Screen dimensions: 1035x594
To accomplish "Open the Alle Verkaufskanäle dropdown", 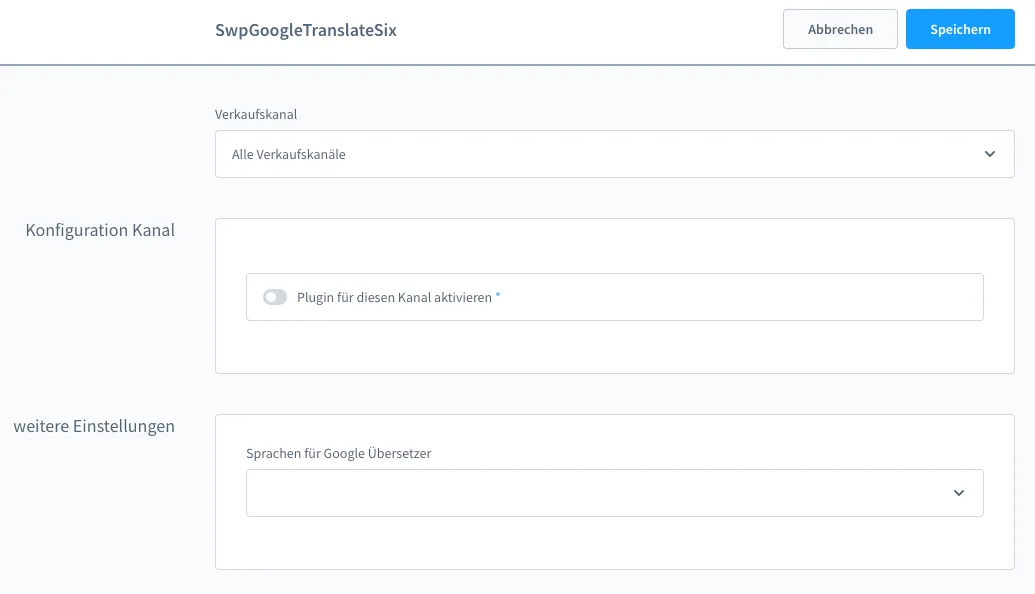I will pos(614,154).
